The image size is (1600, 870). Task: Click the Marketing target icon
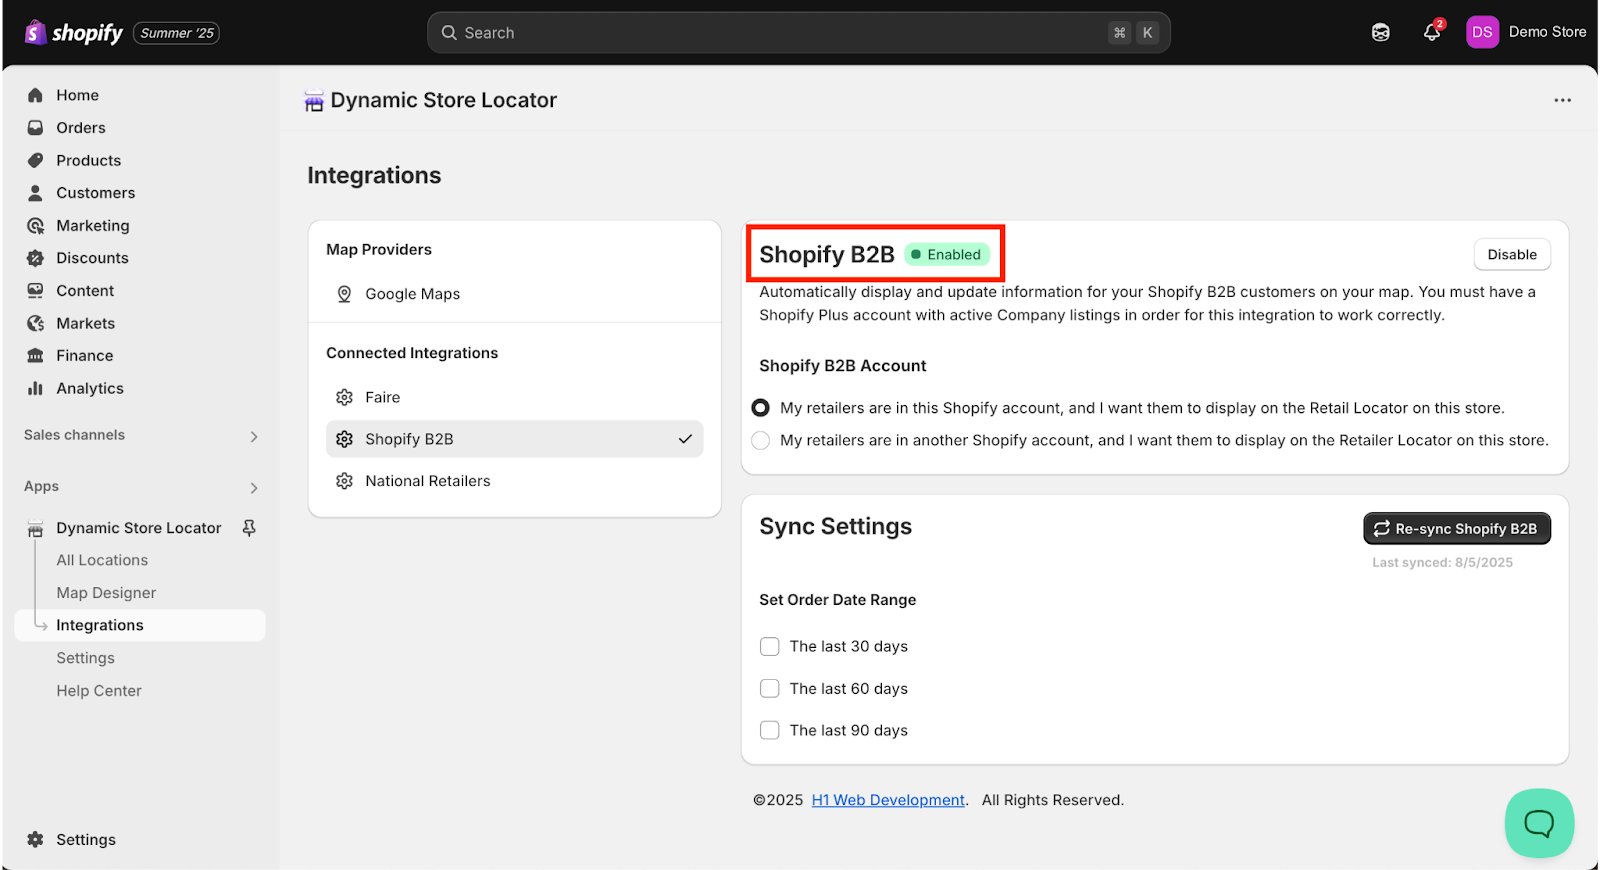(35, 226)
